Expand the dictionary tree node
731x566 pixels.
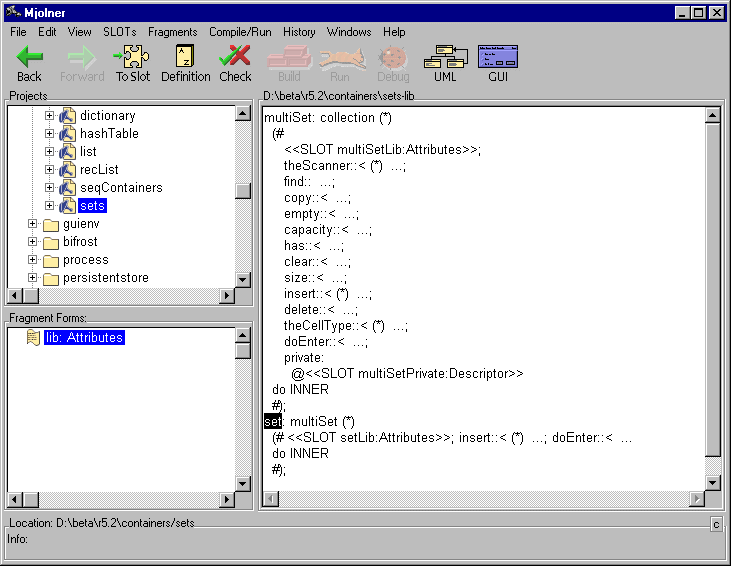[50, 116]
